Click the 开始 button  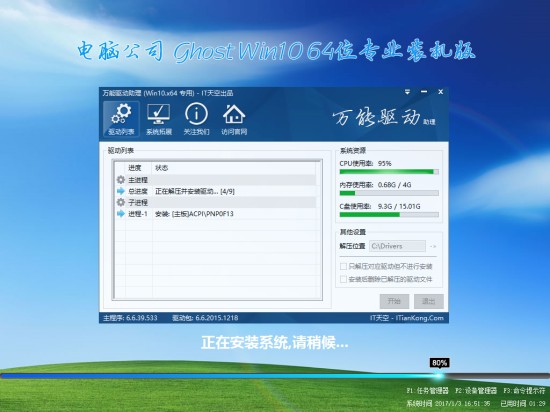click(394, 301)
